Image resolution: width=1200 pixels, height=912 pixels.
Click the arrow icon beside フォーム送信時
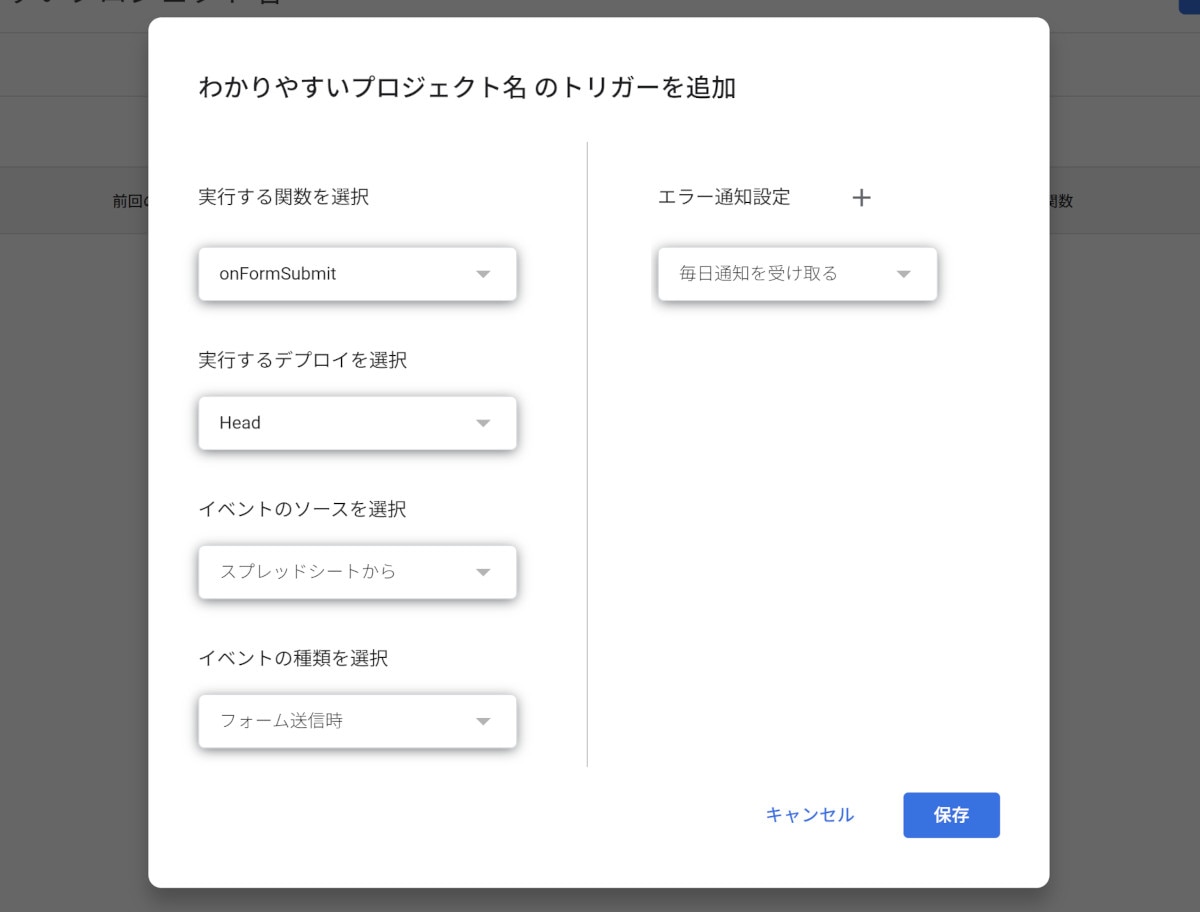click(x=483, y=721)
